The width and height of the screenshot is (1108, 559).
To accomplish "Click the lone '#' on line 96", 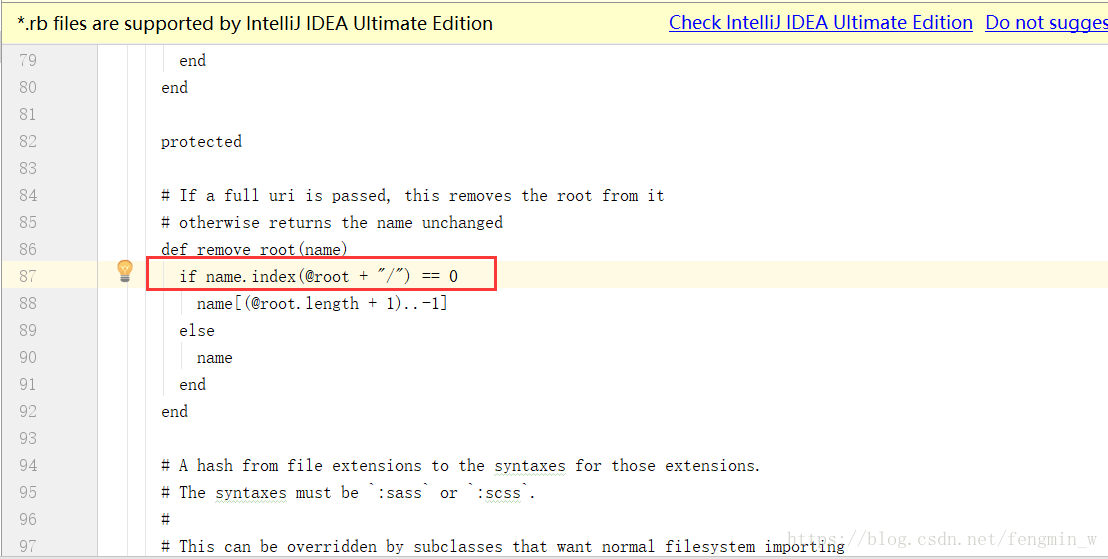I will click(x=165, y=519).
